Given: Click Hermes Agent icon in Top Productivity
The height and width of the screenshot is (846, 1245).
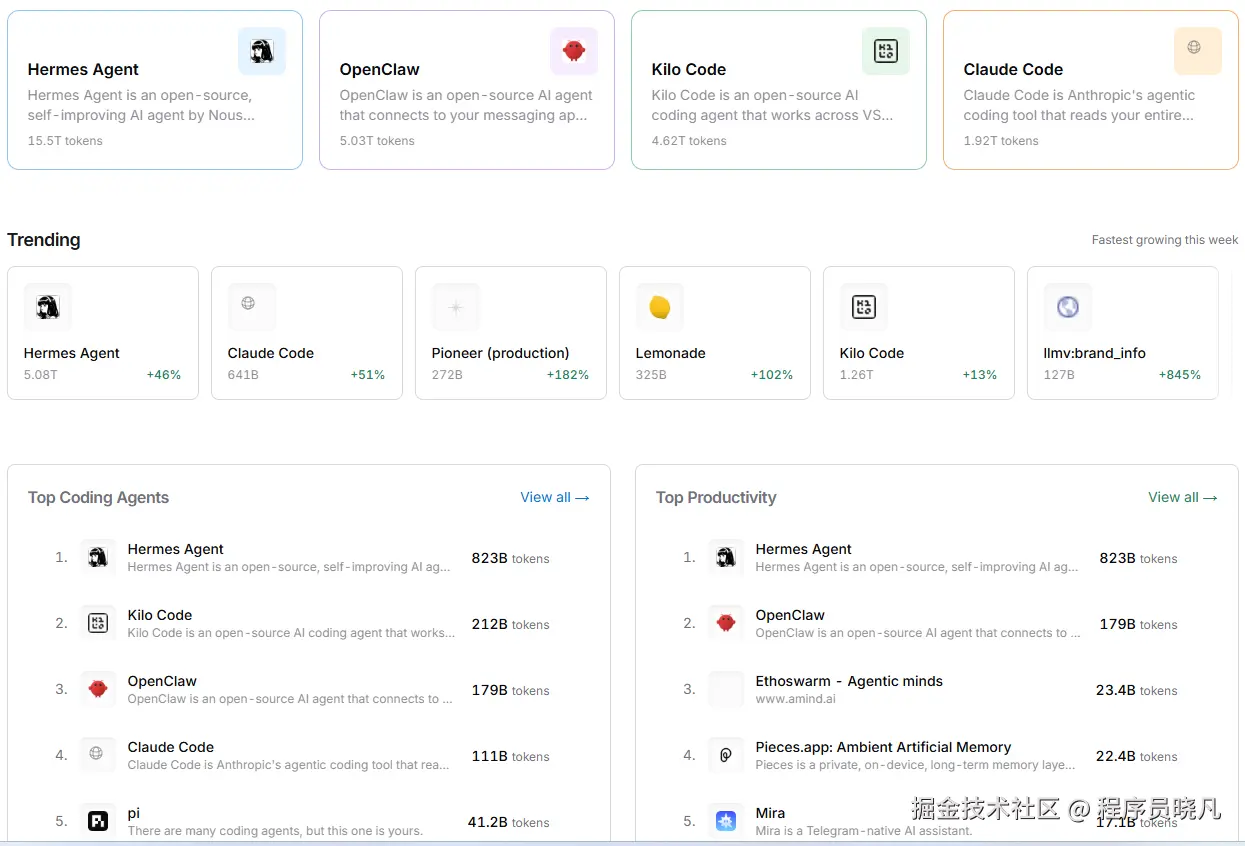Looking at the screenshot, I should 726,557.
